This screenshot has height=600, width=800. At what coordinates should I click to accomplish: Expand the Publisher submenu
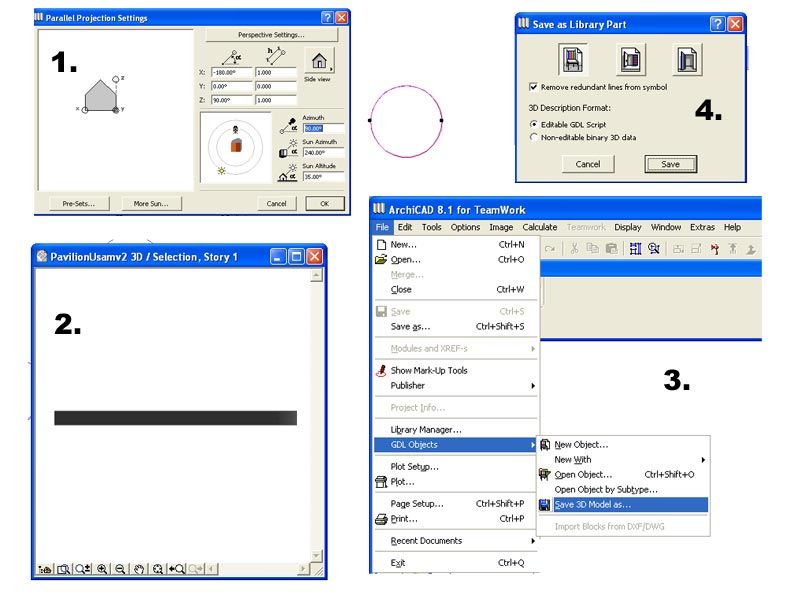coord(533,386)
